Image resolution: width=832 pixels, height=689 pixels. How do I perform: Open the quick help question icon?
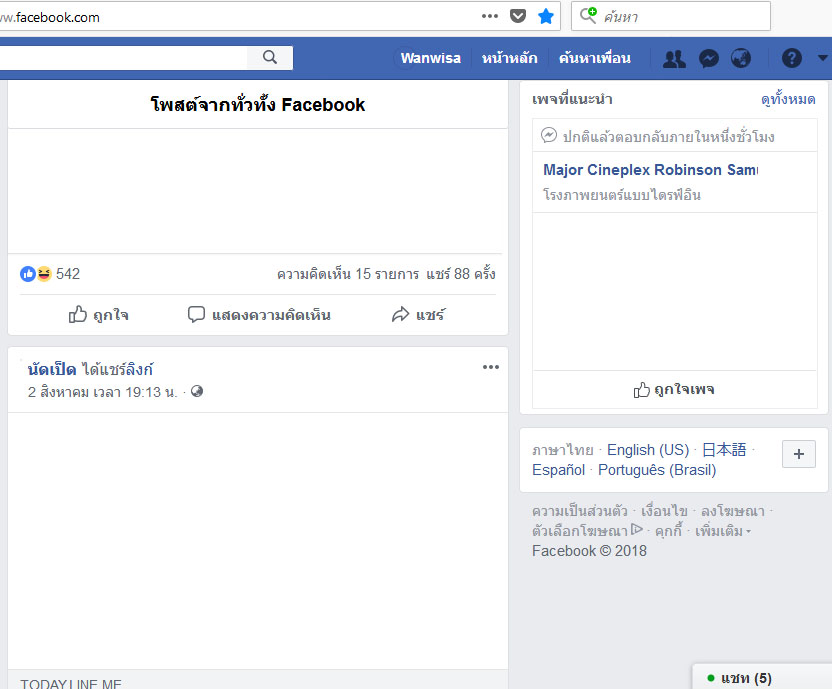point(792,58)
